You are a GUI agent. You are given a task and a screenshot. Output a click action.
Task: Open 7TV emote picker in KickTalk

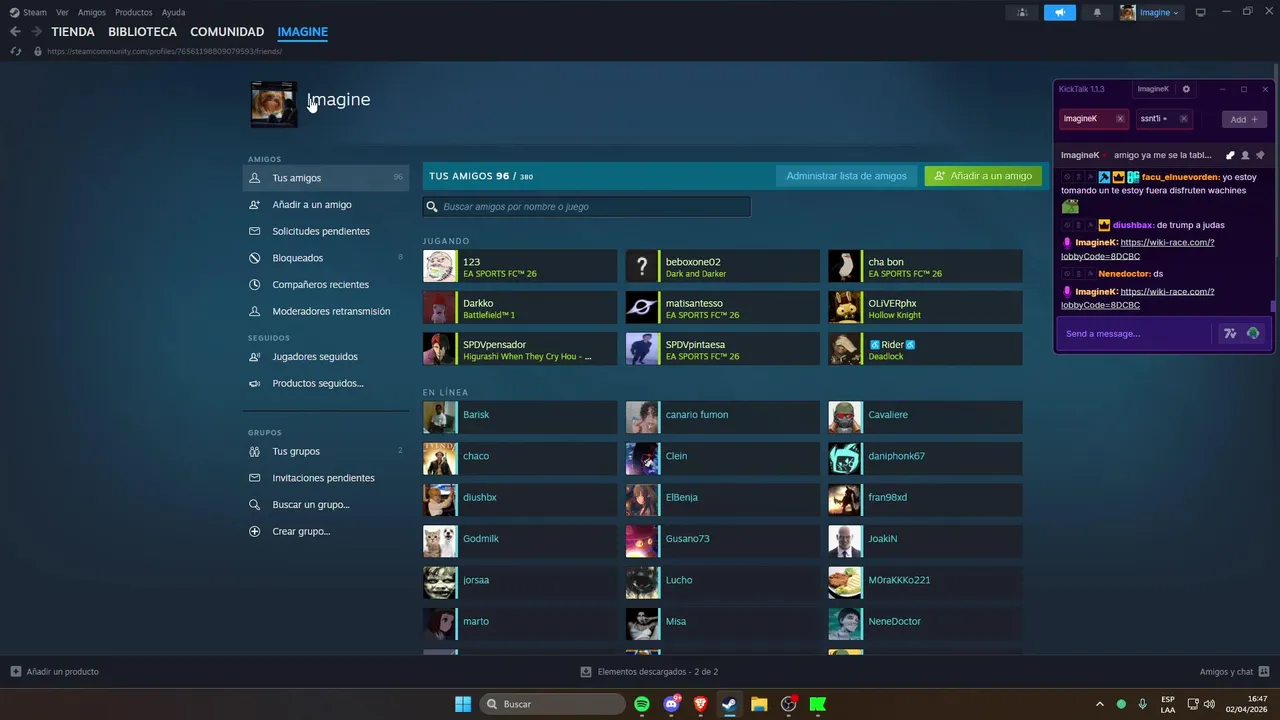[1230, 333]
